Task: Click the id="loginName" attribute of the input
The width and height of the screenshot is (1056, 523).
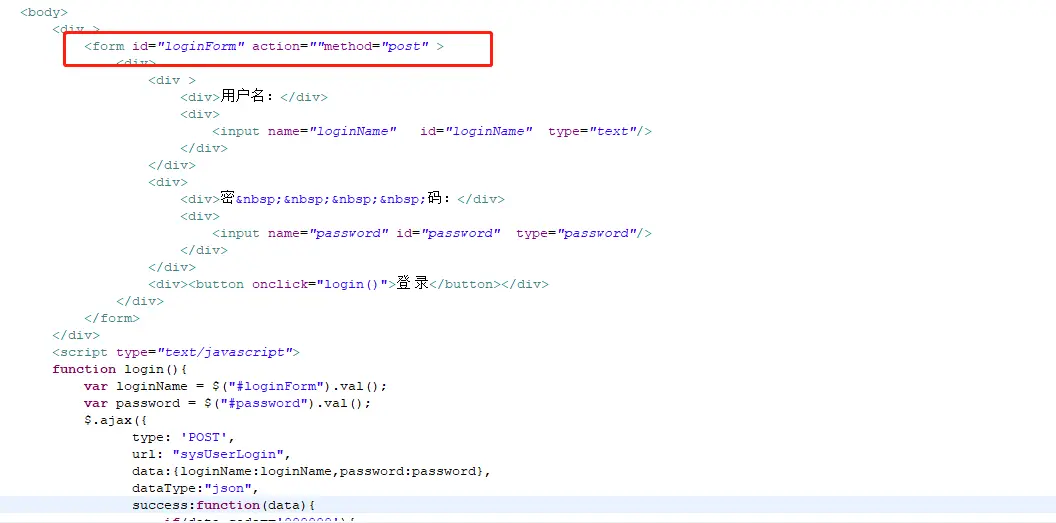Action: (477, 131)
